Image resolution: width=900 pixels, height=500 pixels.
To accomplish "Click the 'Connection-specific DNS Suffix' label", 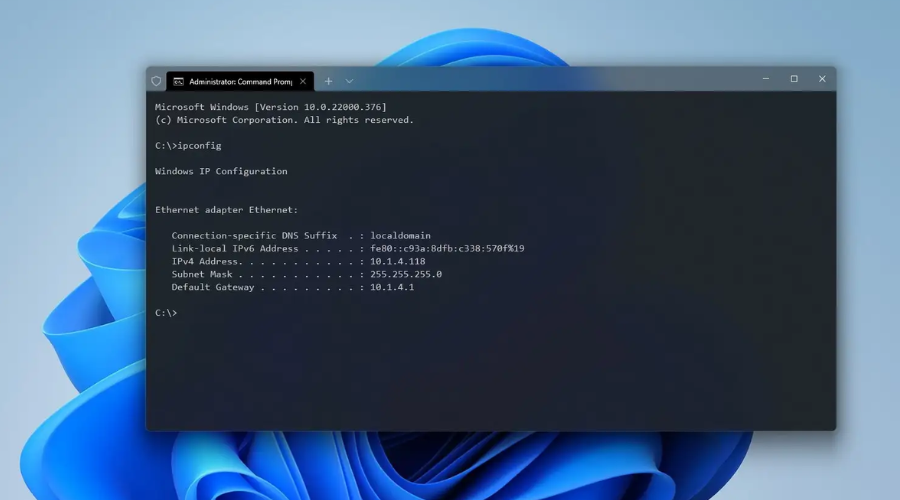I will pyautogui.click(x=254, y=235).
